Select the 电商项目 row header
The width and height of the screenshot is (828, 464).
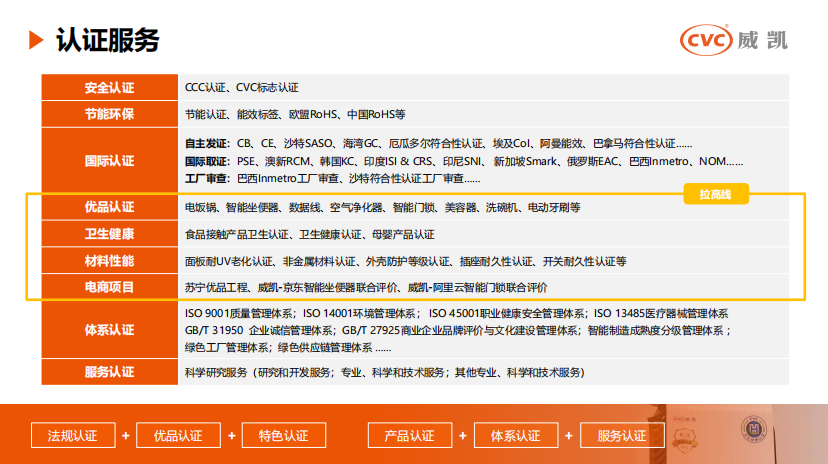pos(109,287)
